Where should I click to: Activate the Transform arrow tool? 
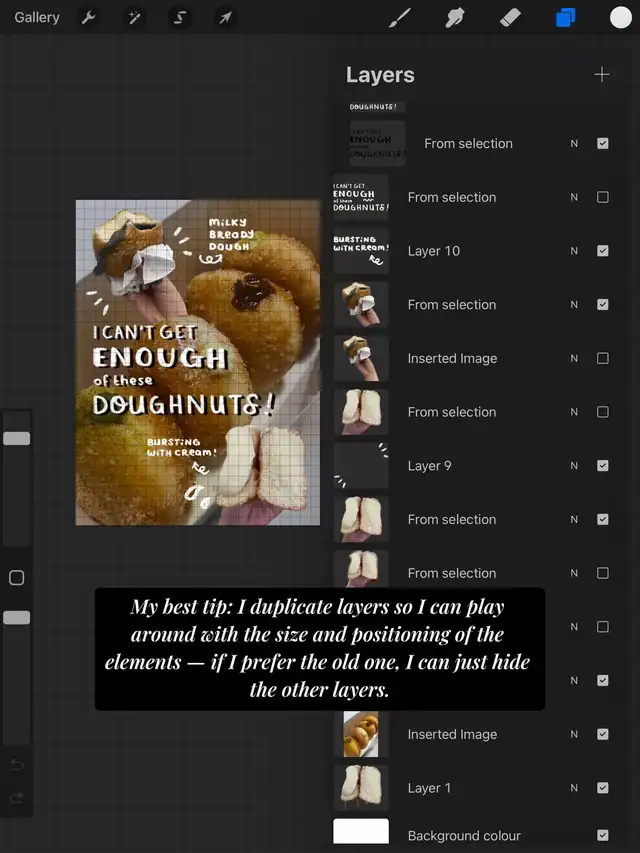point(226,18)
